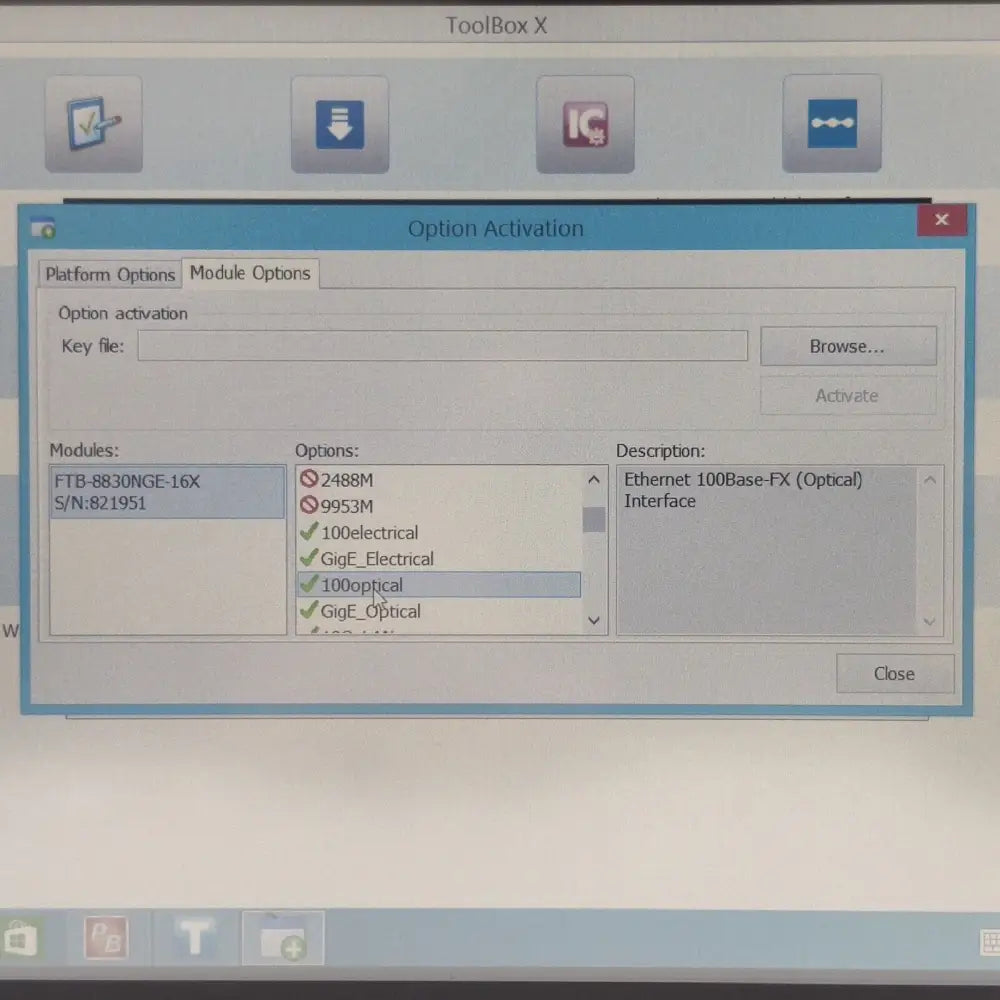Click the Key file input field

pos(442,347)
